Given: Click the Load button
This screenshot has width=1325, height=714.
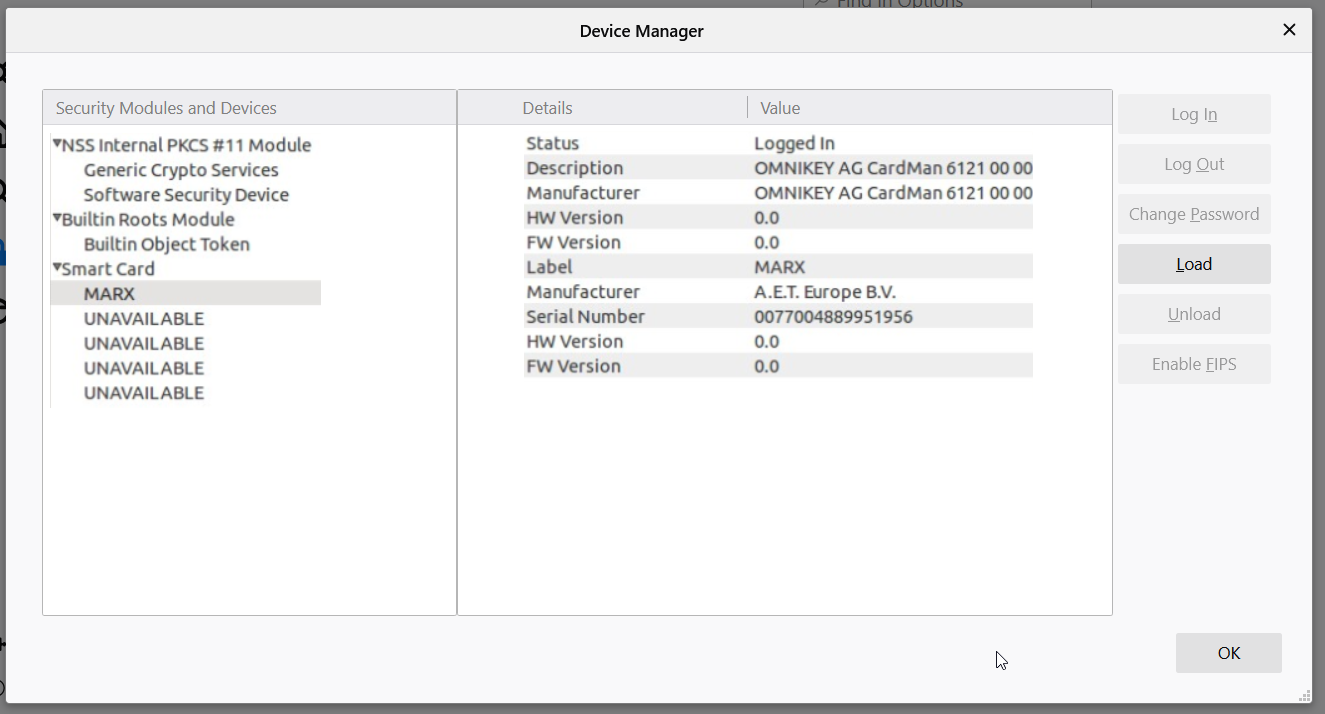Looking at the screenshot, I should (x=1194, y=264).
